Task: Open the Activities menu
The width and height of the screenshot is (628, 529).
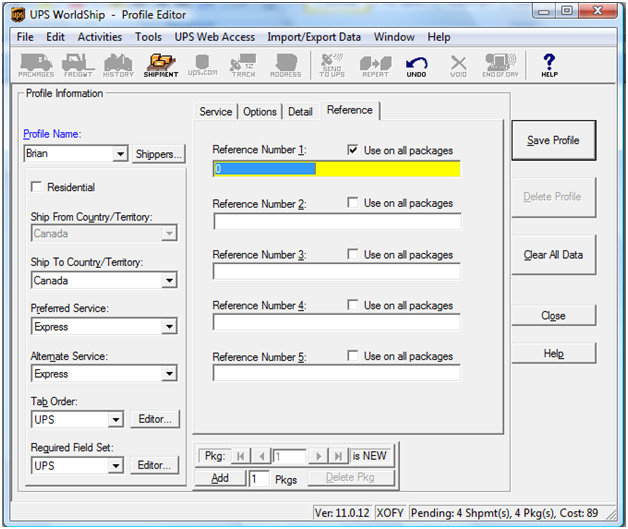Action: pyautogui.click(x=100, y=37)
